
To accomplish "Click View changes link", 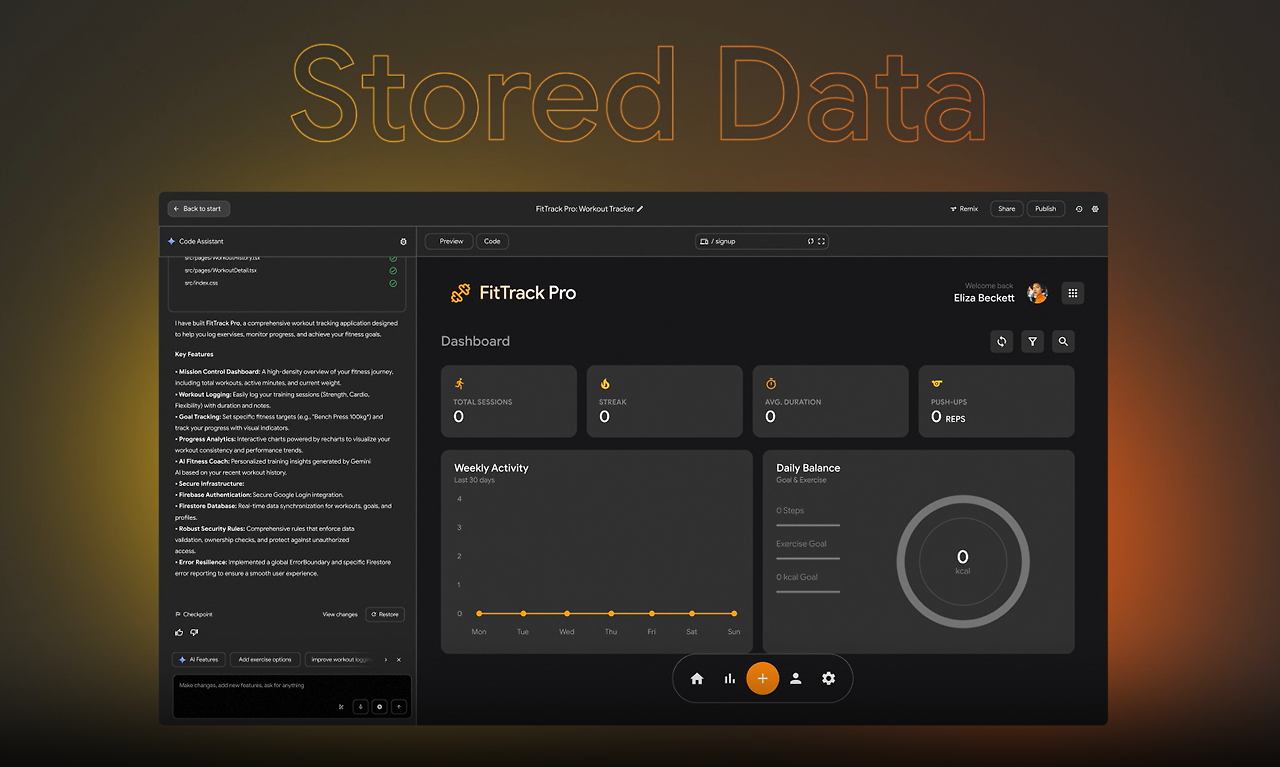I will tap(340, 614).
